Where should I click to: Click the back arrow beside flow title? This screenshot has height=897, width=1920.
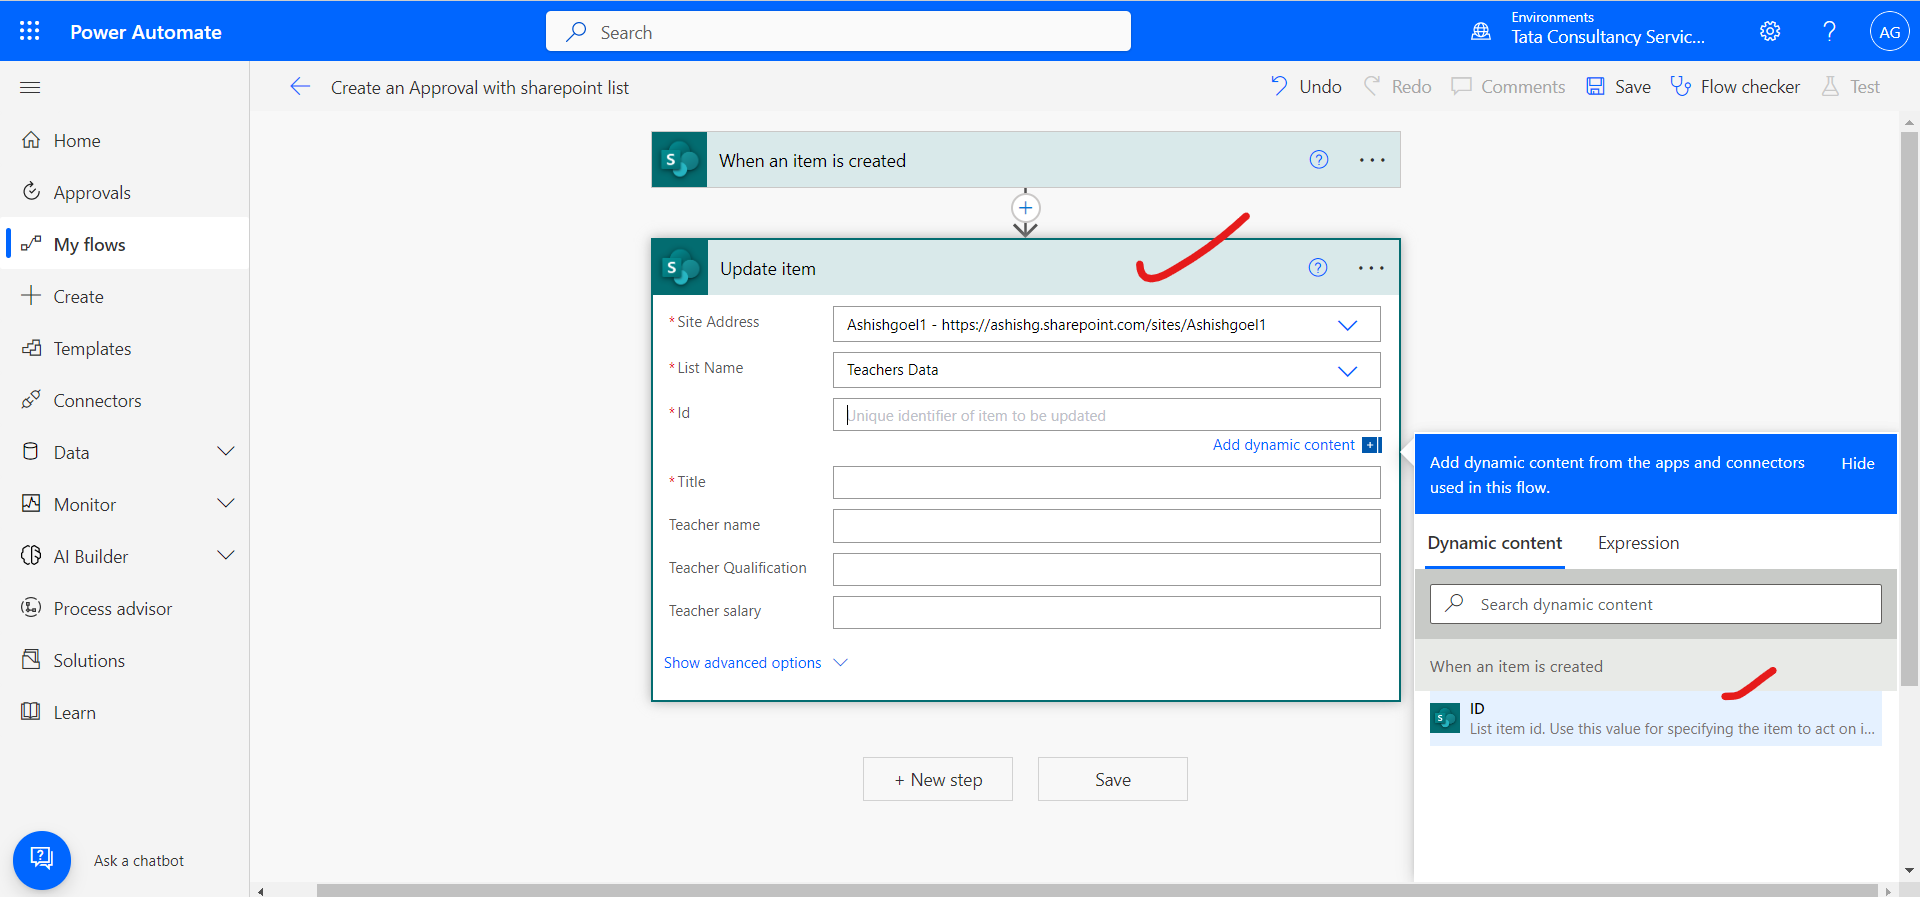coord(300,87)
